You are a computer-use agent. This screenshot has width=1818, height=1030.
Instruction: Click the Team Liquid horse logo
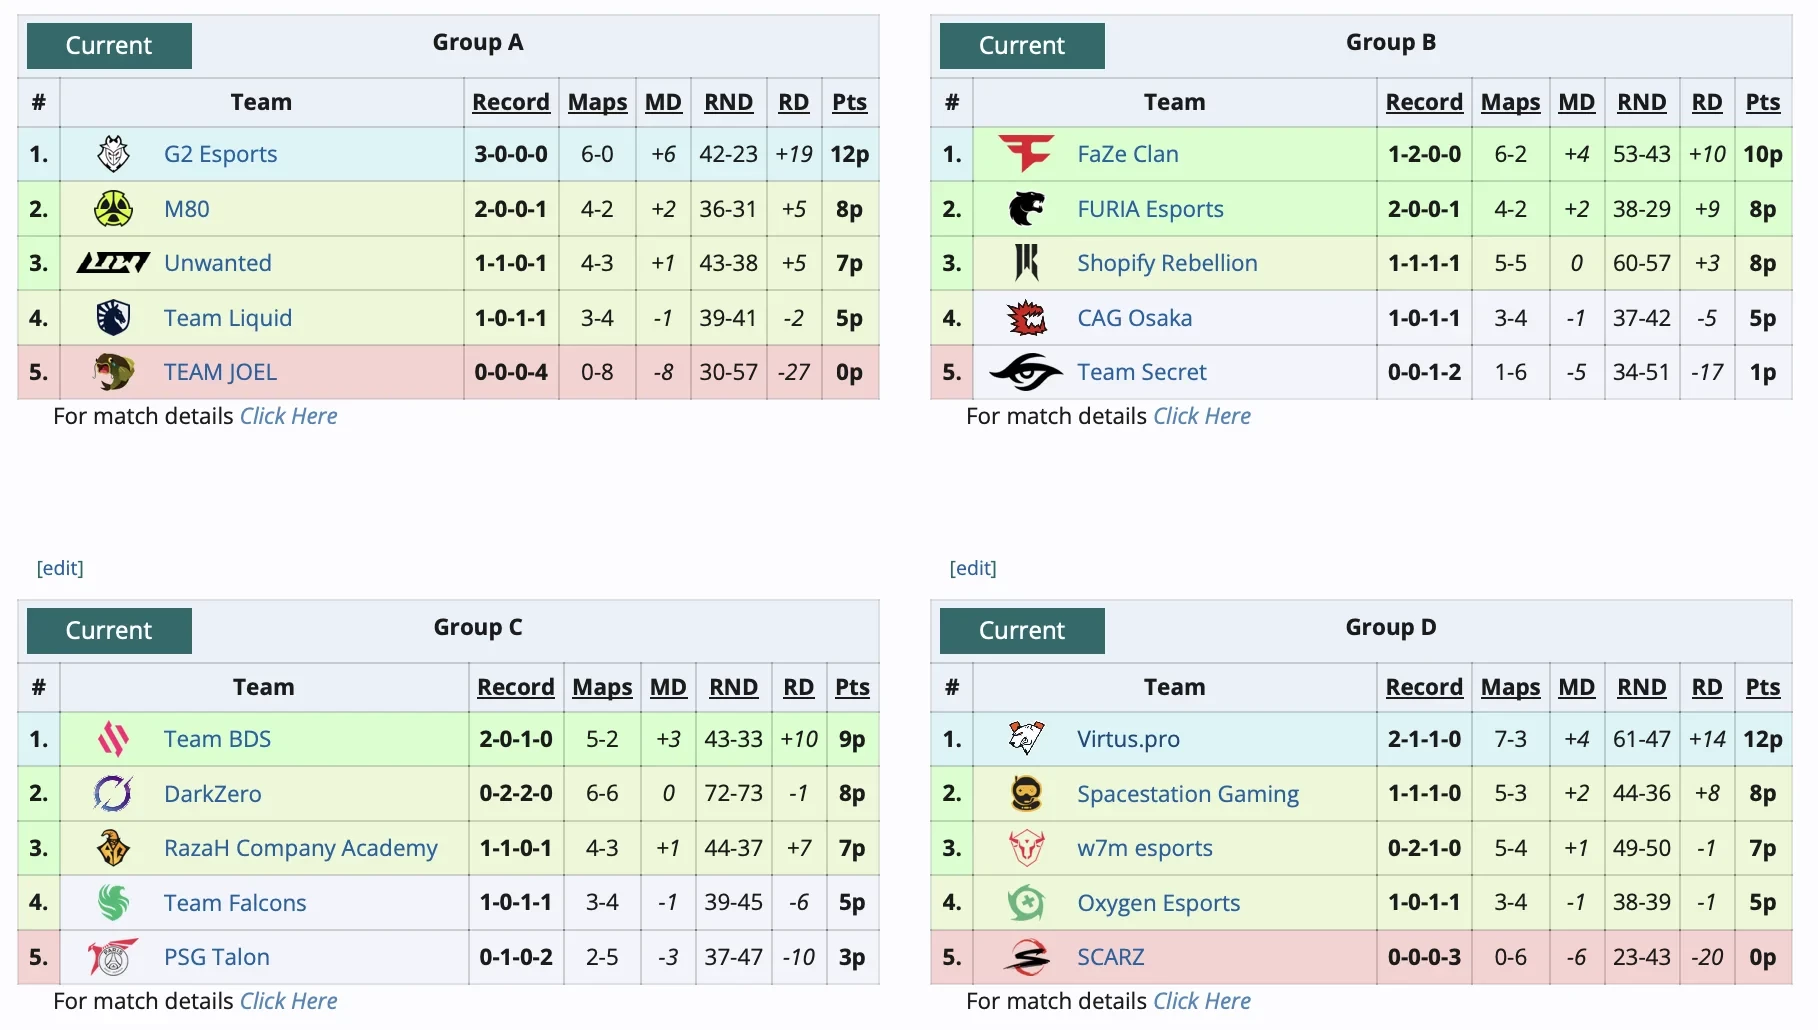113,318
